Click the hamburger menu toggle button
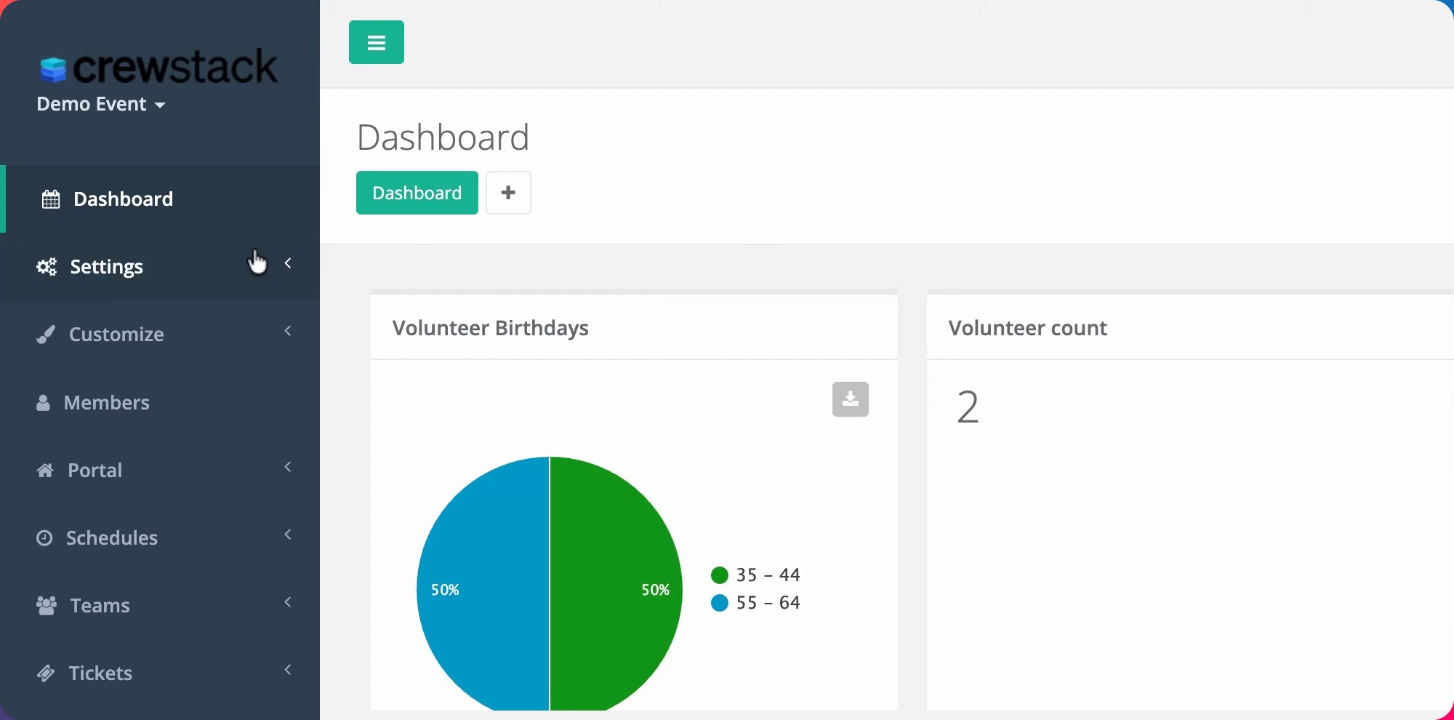The height and width of the screenshot is (720, 1454). (x=376, y=42)
